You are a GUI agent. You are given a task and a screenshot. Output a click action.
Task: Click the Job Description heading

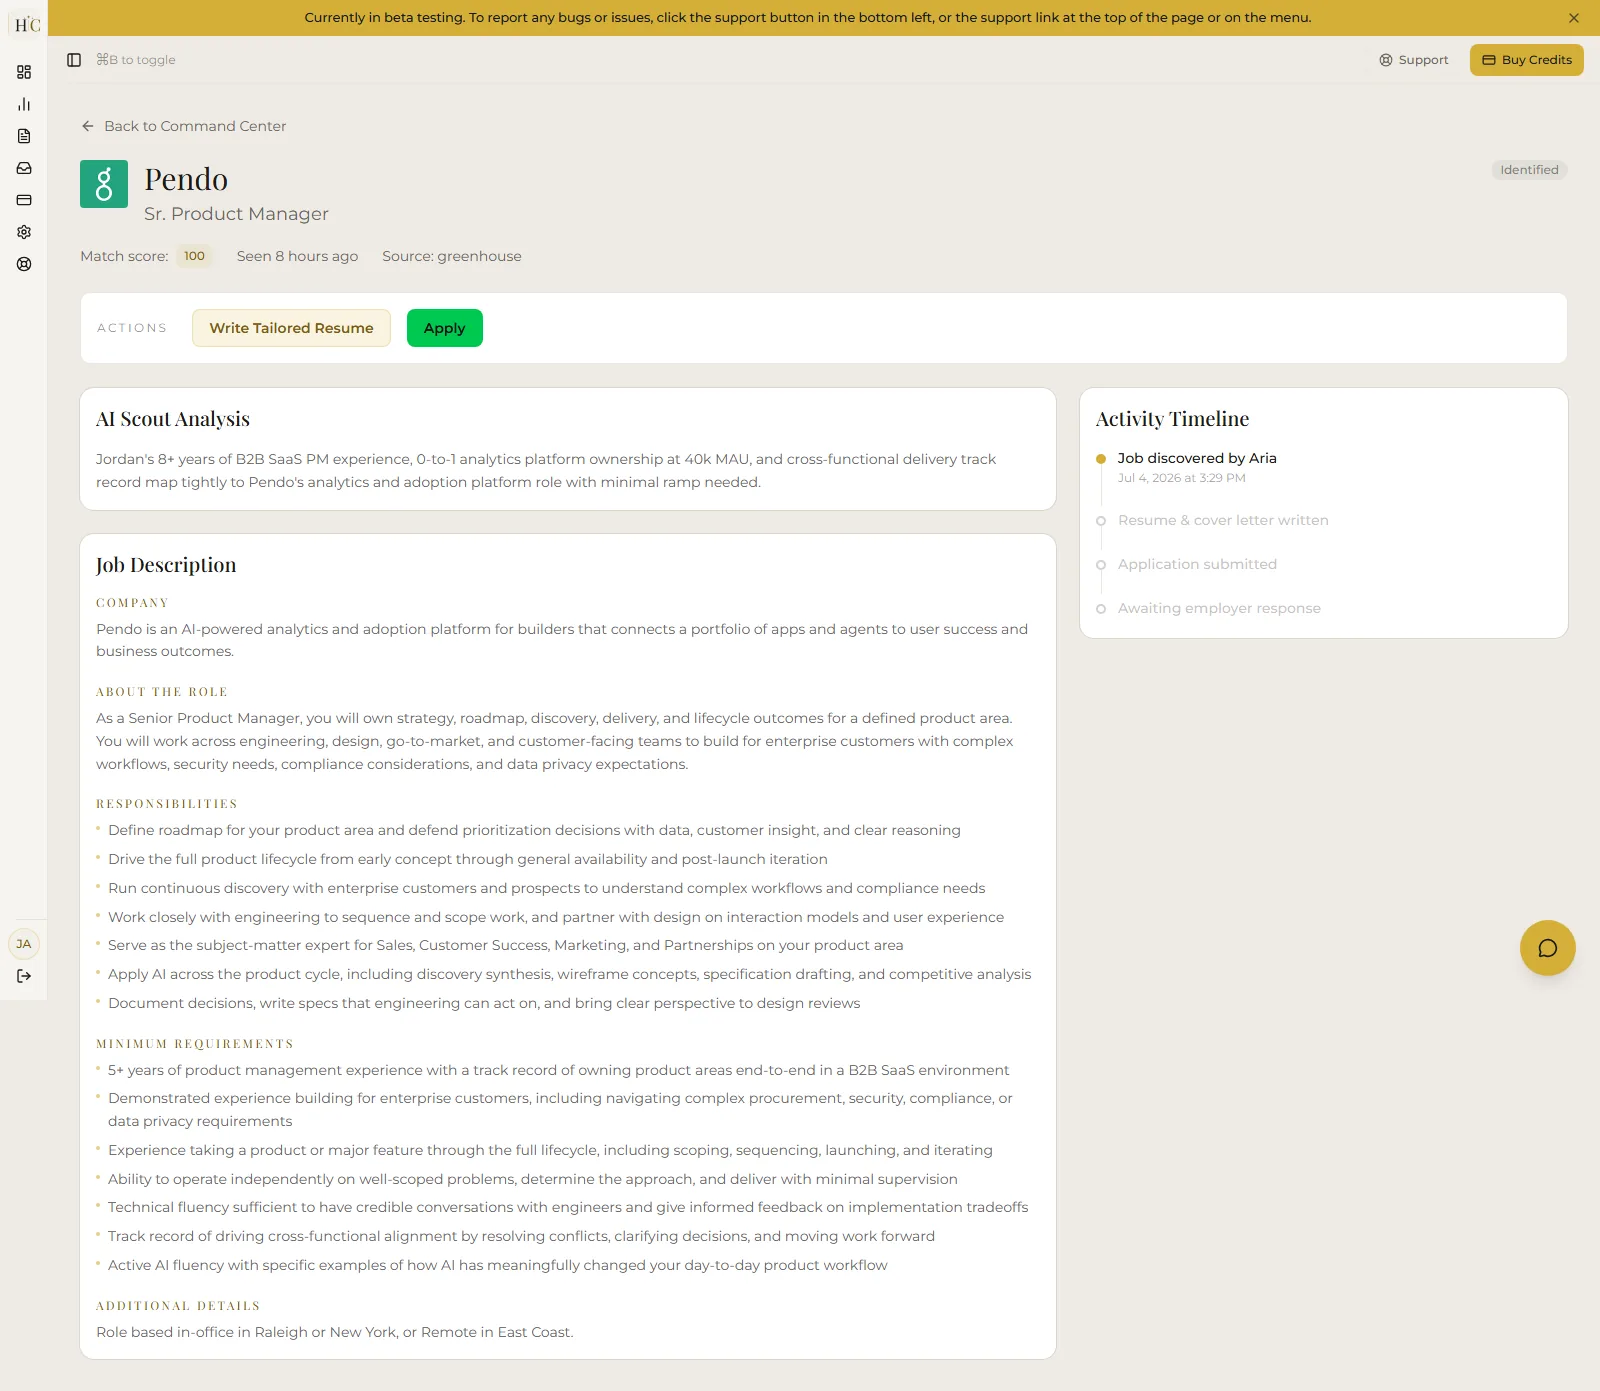166,565
